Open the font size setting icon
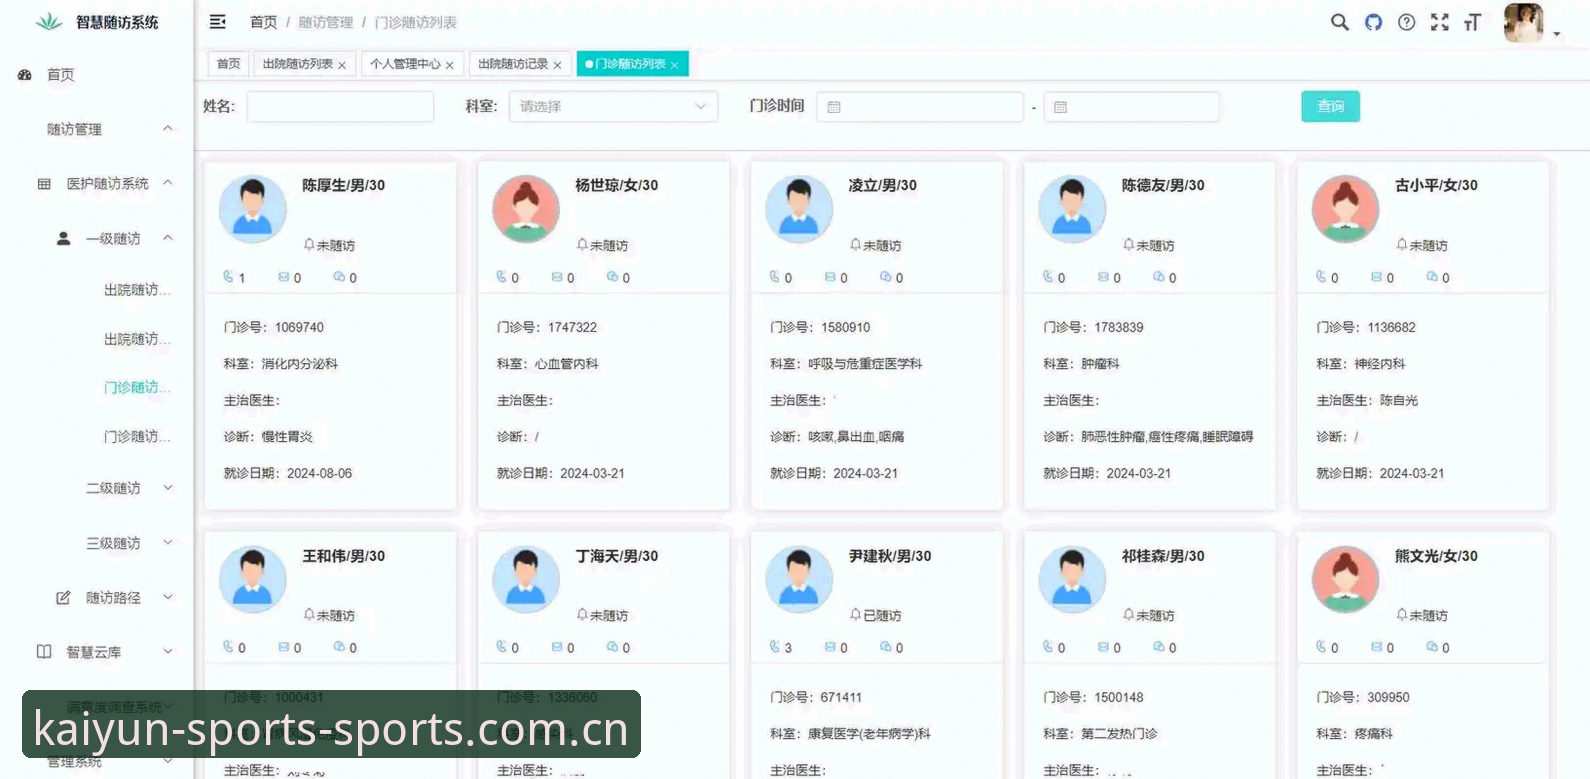The width and height of the screenshot is (1590, 779). point(1472,22)
